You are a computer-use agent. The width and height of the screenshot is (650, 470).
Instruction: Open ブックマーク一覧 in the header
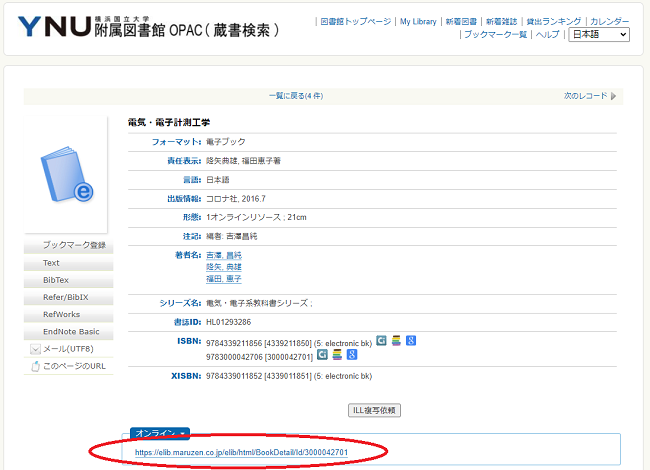pos(495,34)
